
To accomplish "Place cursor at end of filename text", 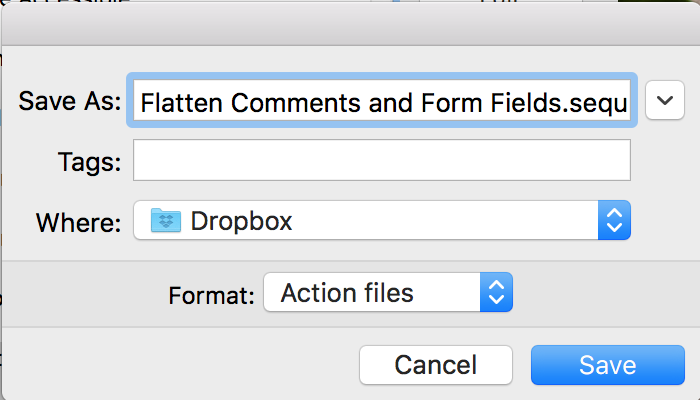I will [x=629, y=101].
